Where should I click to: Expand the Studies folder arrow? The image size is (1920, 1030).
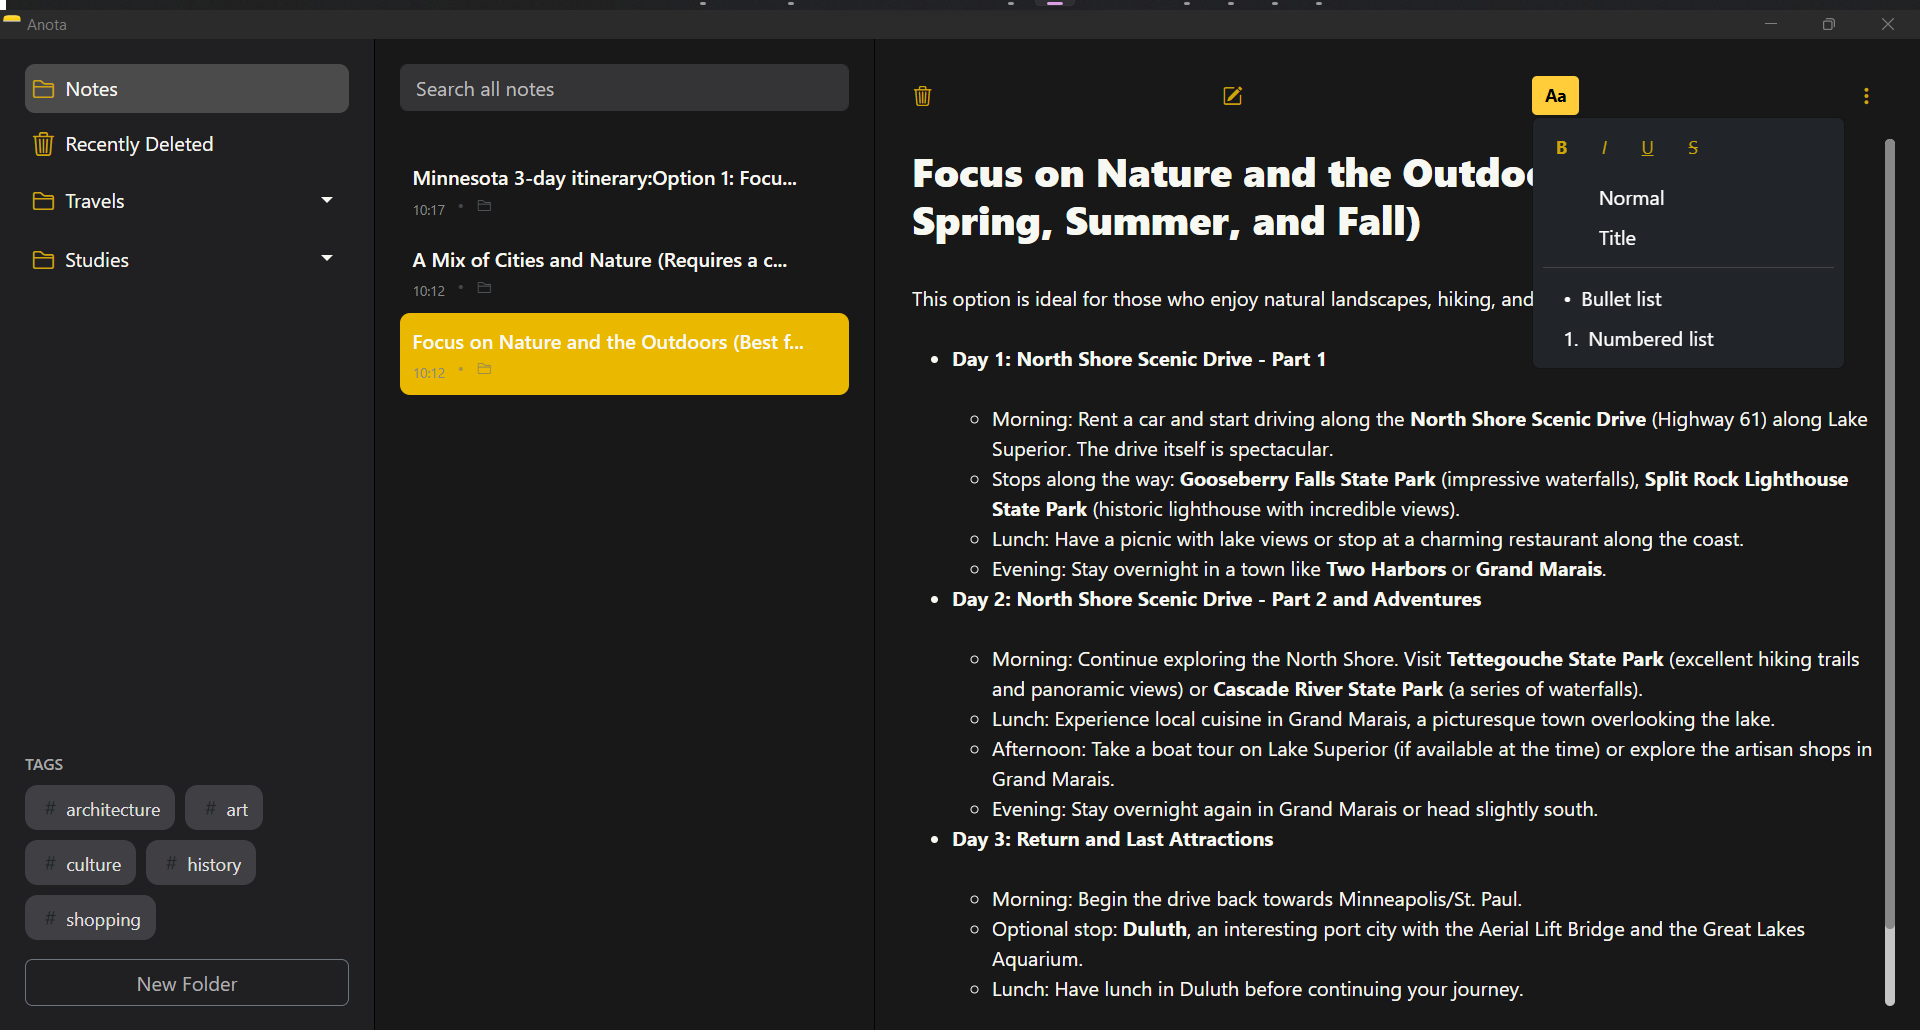point(327,258)
